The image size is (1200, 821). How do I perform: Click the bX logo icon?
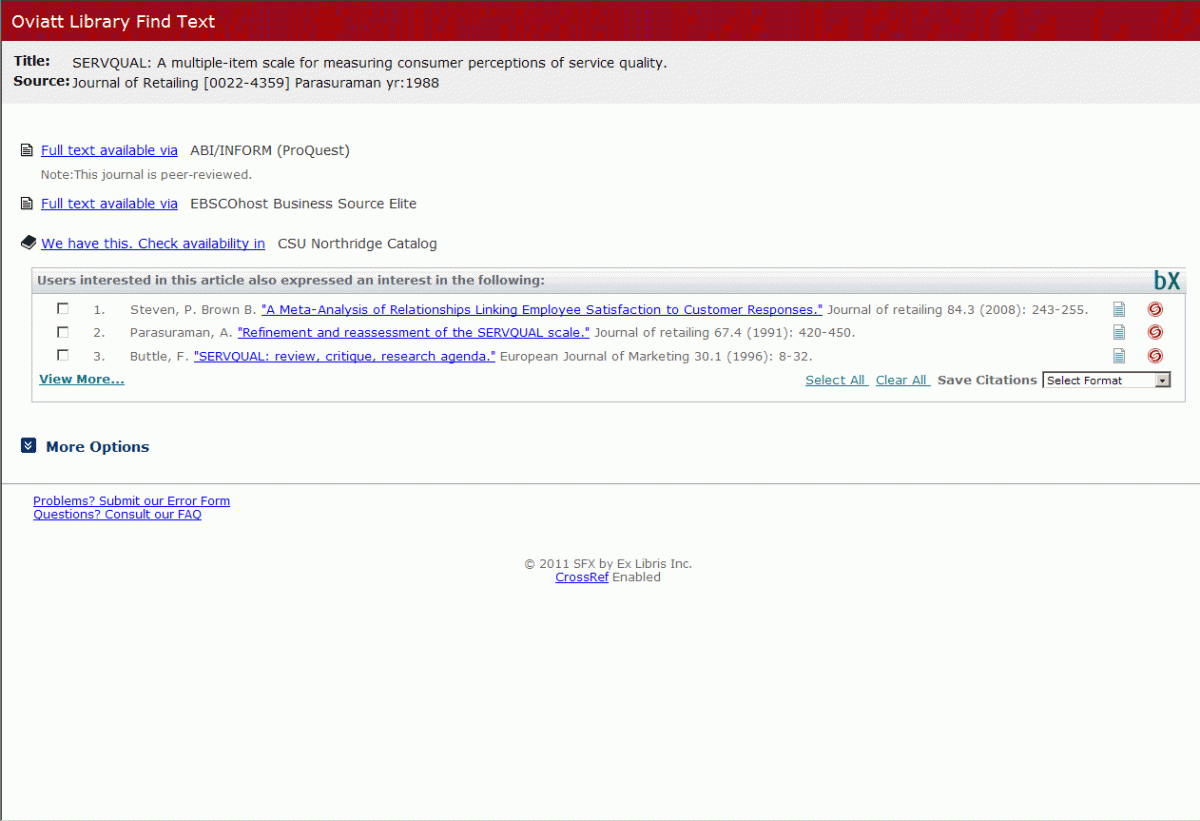pos(1166,281)
